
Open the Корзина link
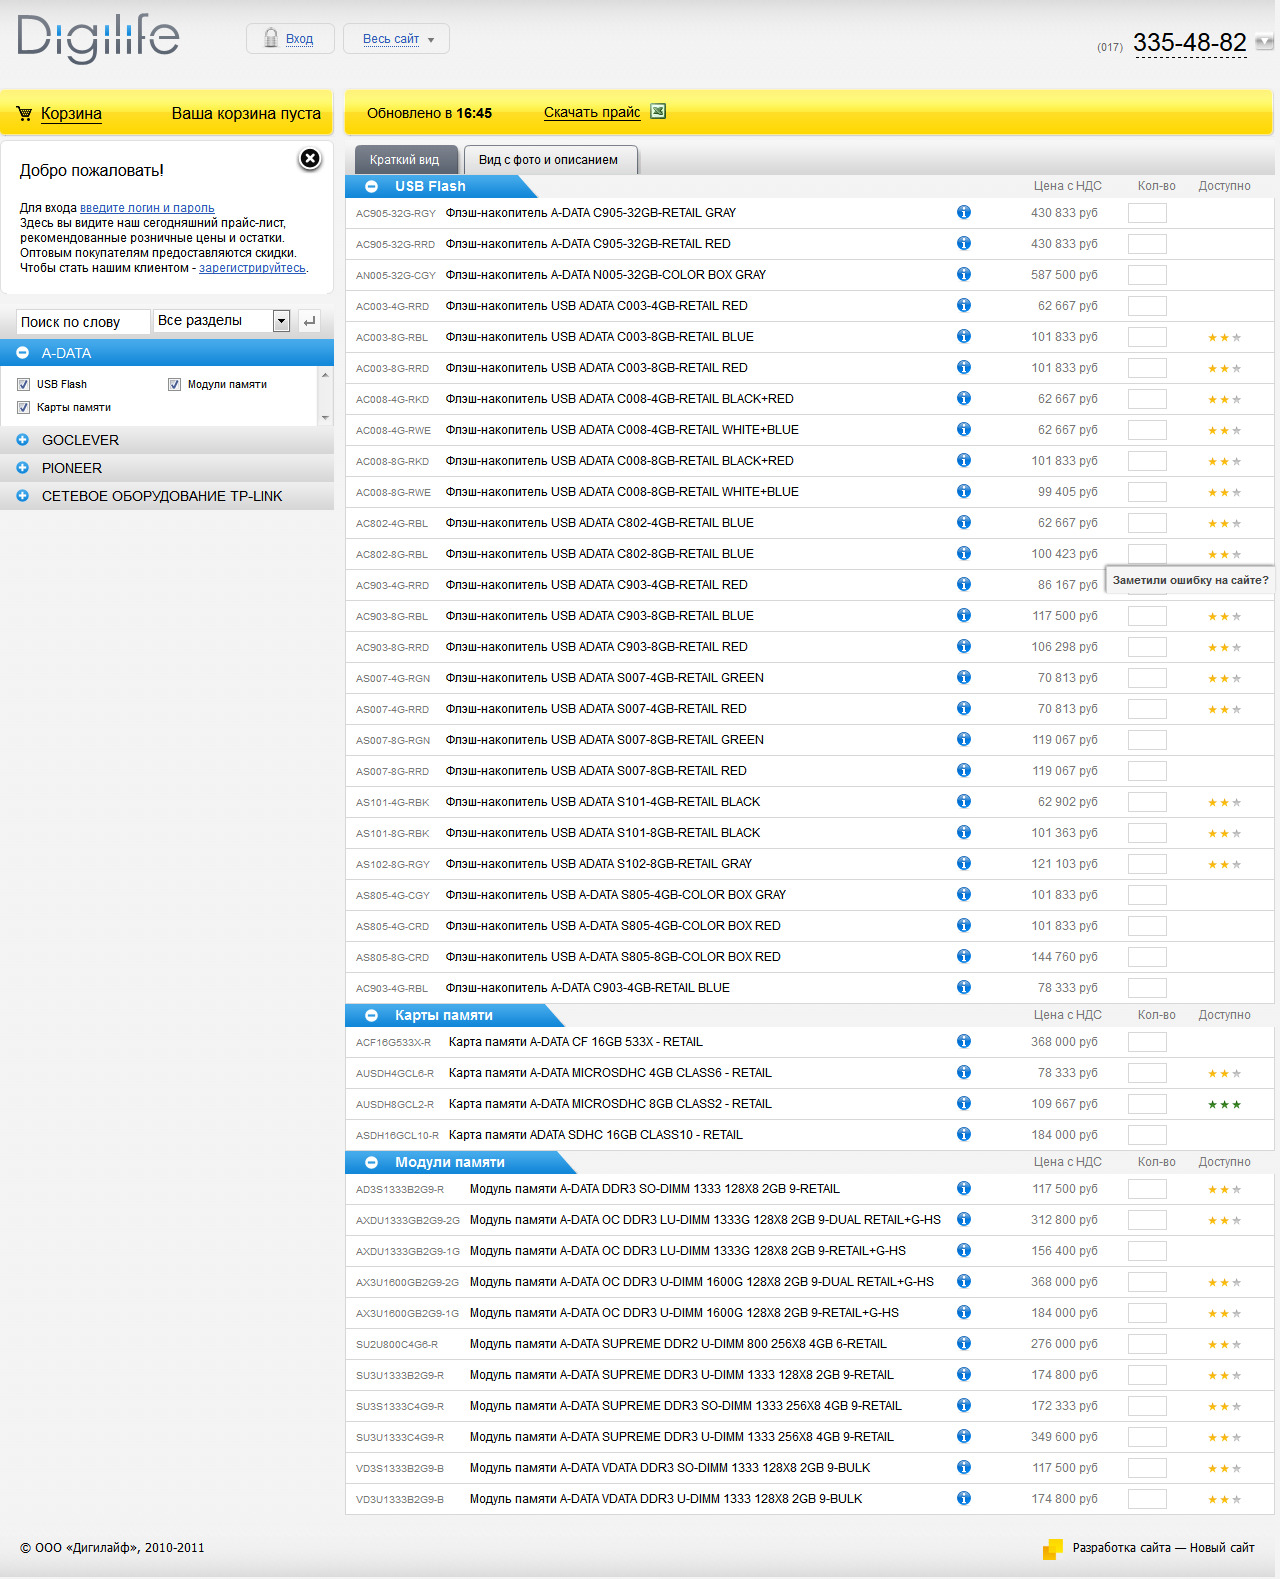[x=71, y=113]
